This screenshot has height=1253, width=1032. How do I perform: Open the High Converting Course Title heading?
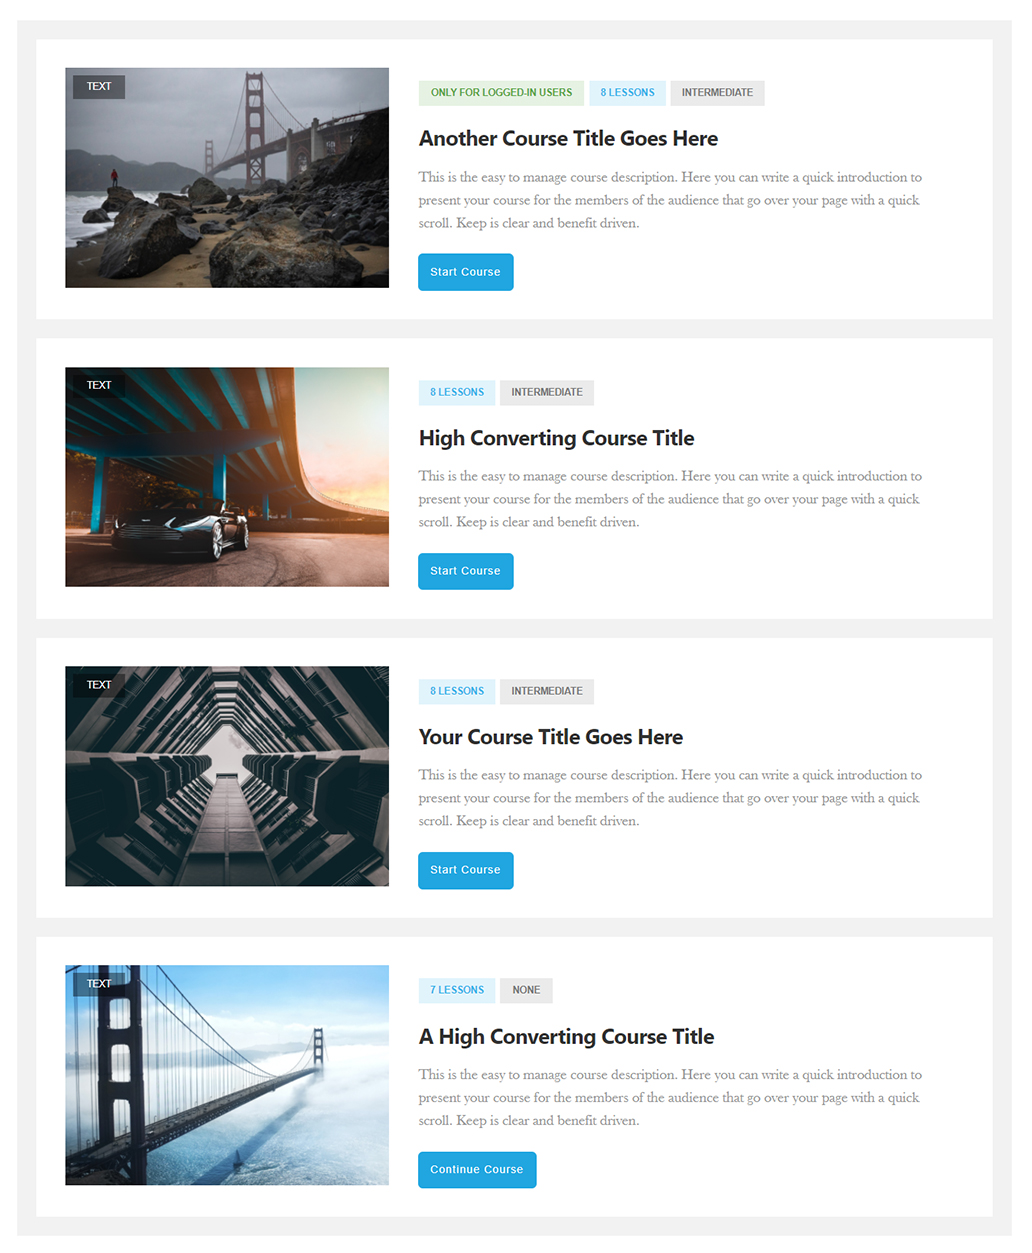point(556,438)
